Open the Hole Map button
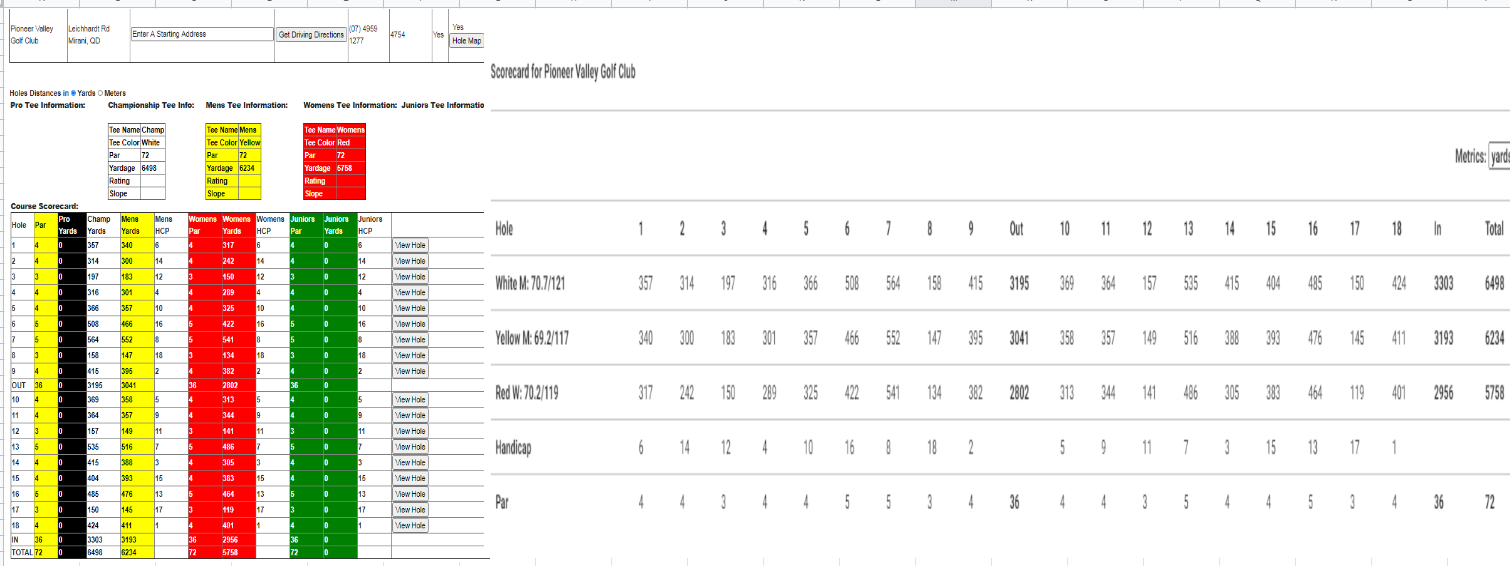This screenshot has width=1510, height=566. click(467, 41)
